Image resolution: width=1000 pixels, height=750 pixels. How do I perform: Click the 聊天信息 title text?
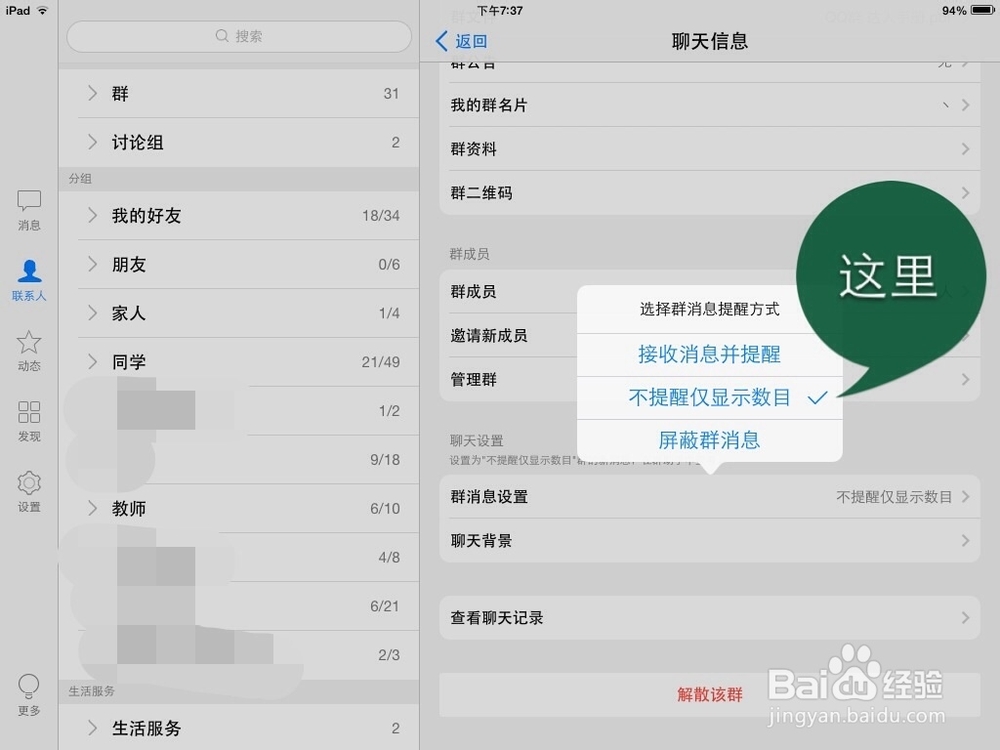(709, 41)
